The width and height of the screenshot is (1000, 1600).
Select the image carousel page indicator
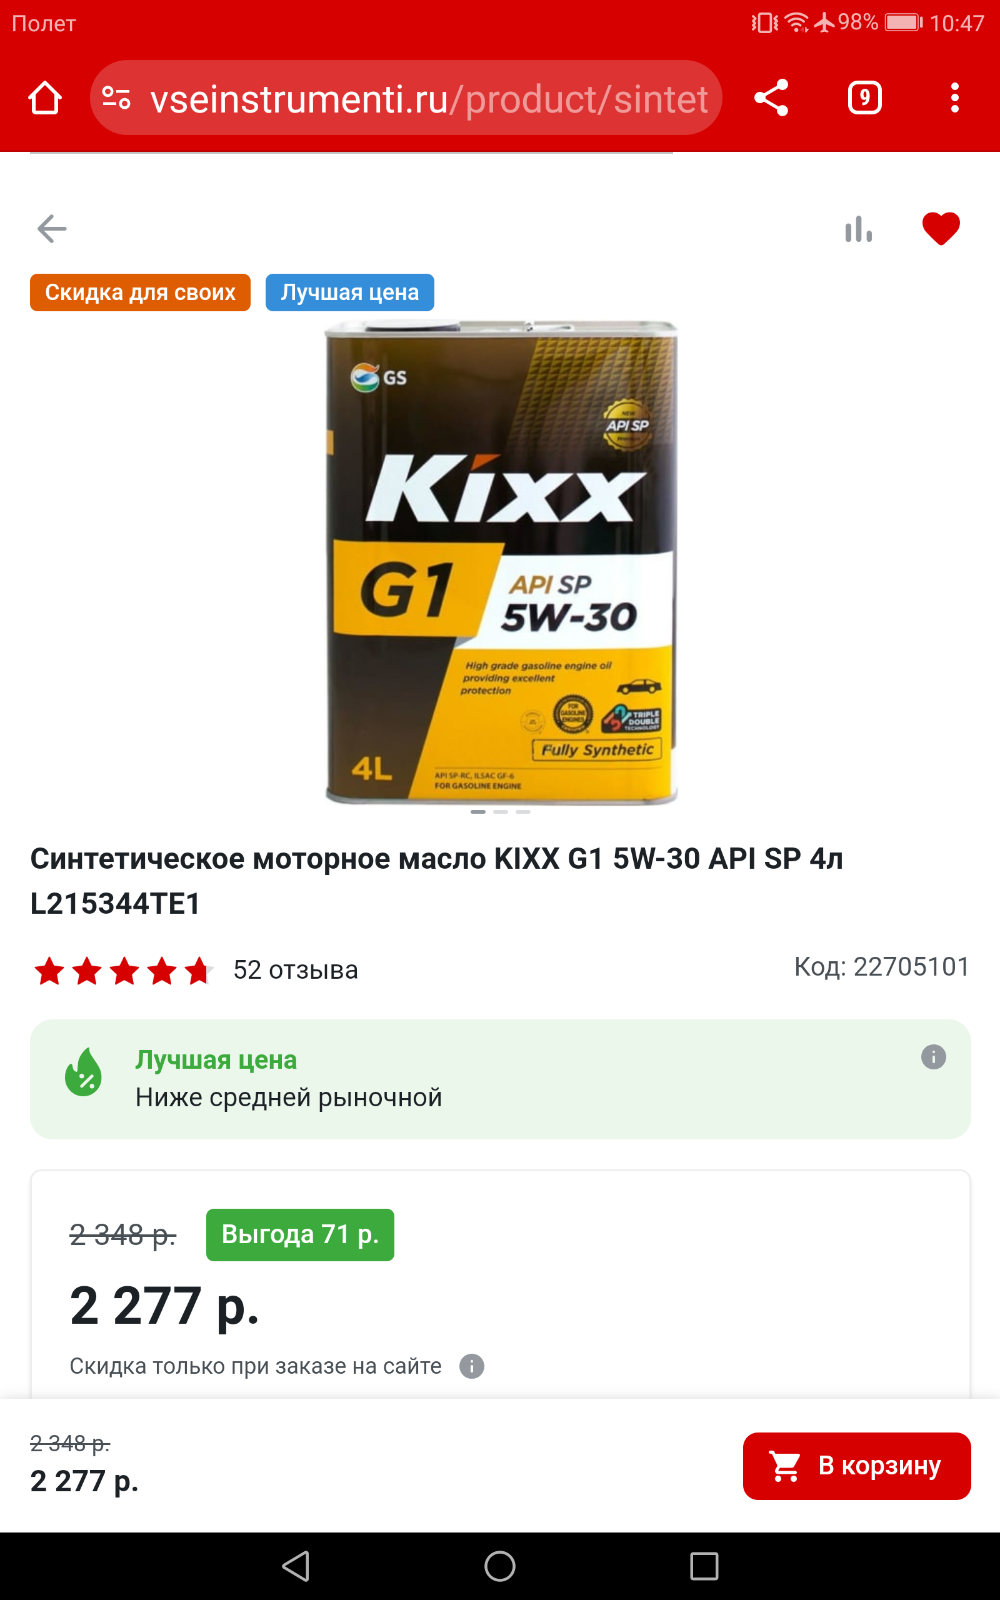500,812
